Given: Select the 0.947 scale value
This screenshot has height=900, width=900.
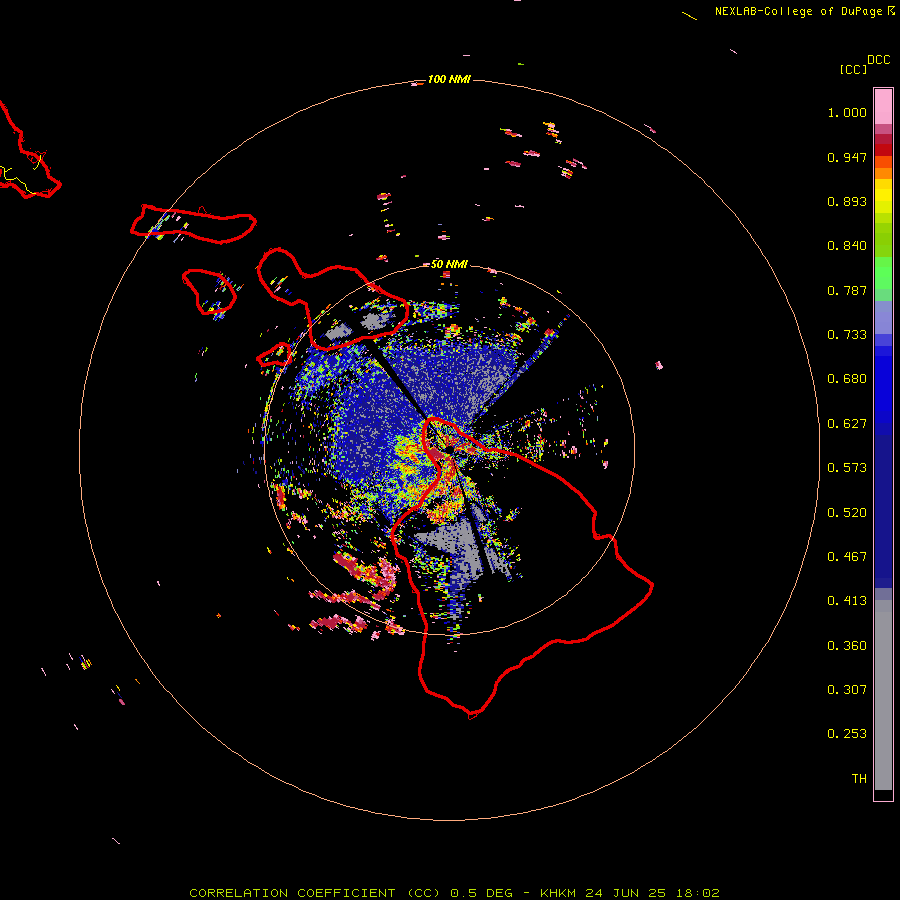Looking at the screenshot, I should pyautogui.click(x=847, y=157).
